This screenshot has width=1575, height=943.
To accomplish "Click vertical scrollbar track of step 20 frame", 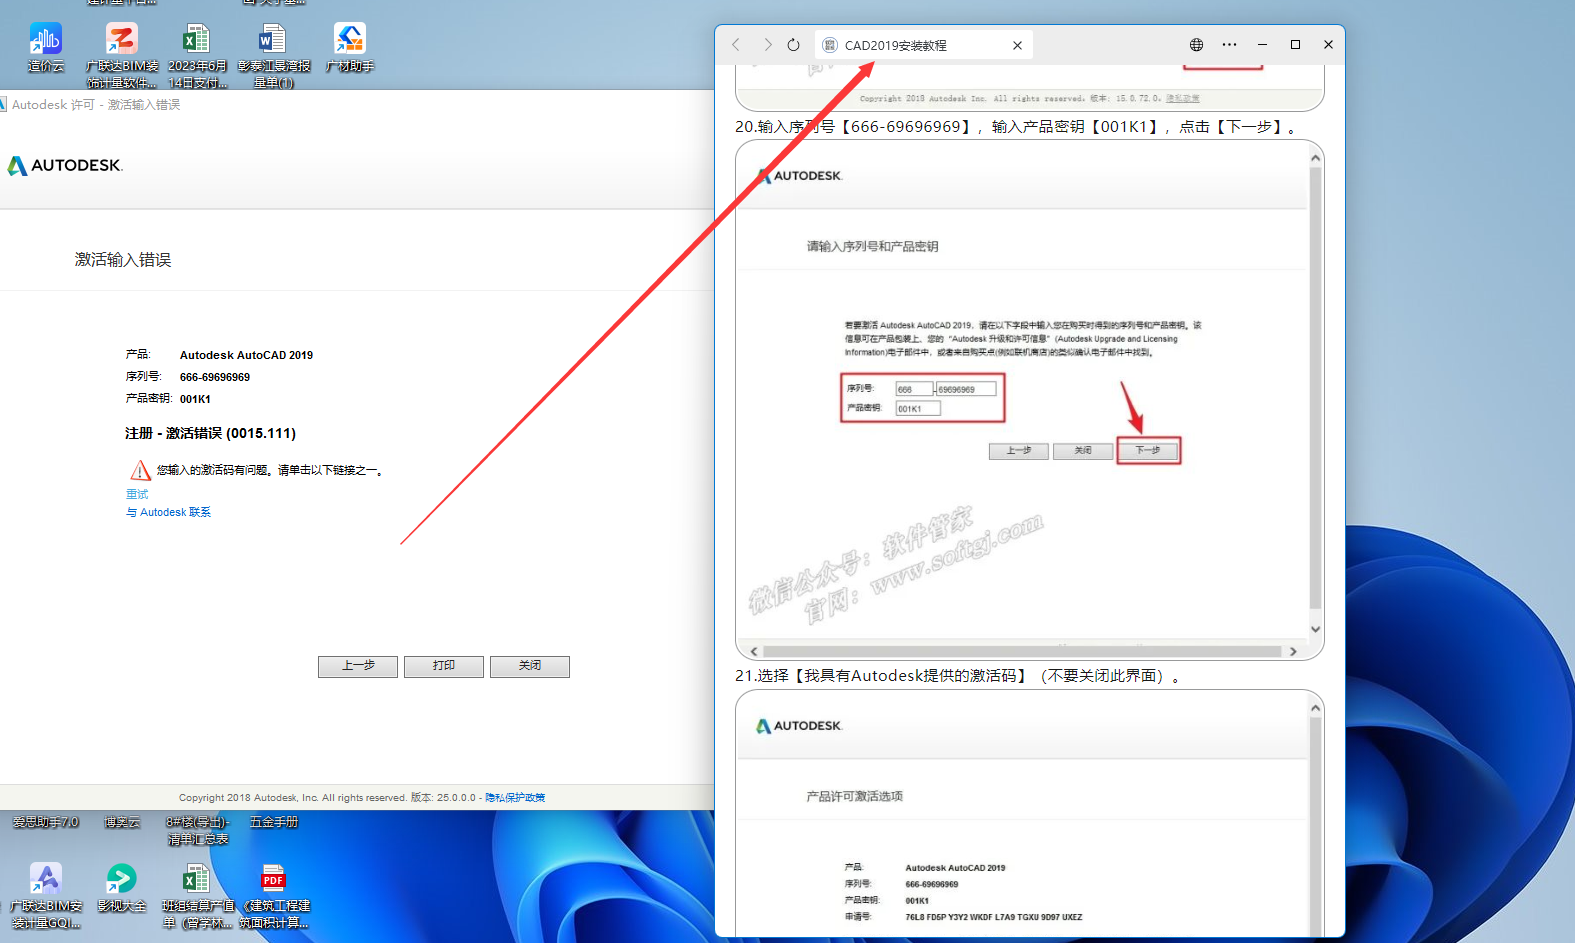I will click(x=1315, y=390).
